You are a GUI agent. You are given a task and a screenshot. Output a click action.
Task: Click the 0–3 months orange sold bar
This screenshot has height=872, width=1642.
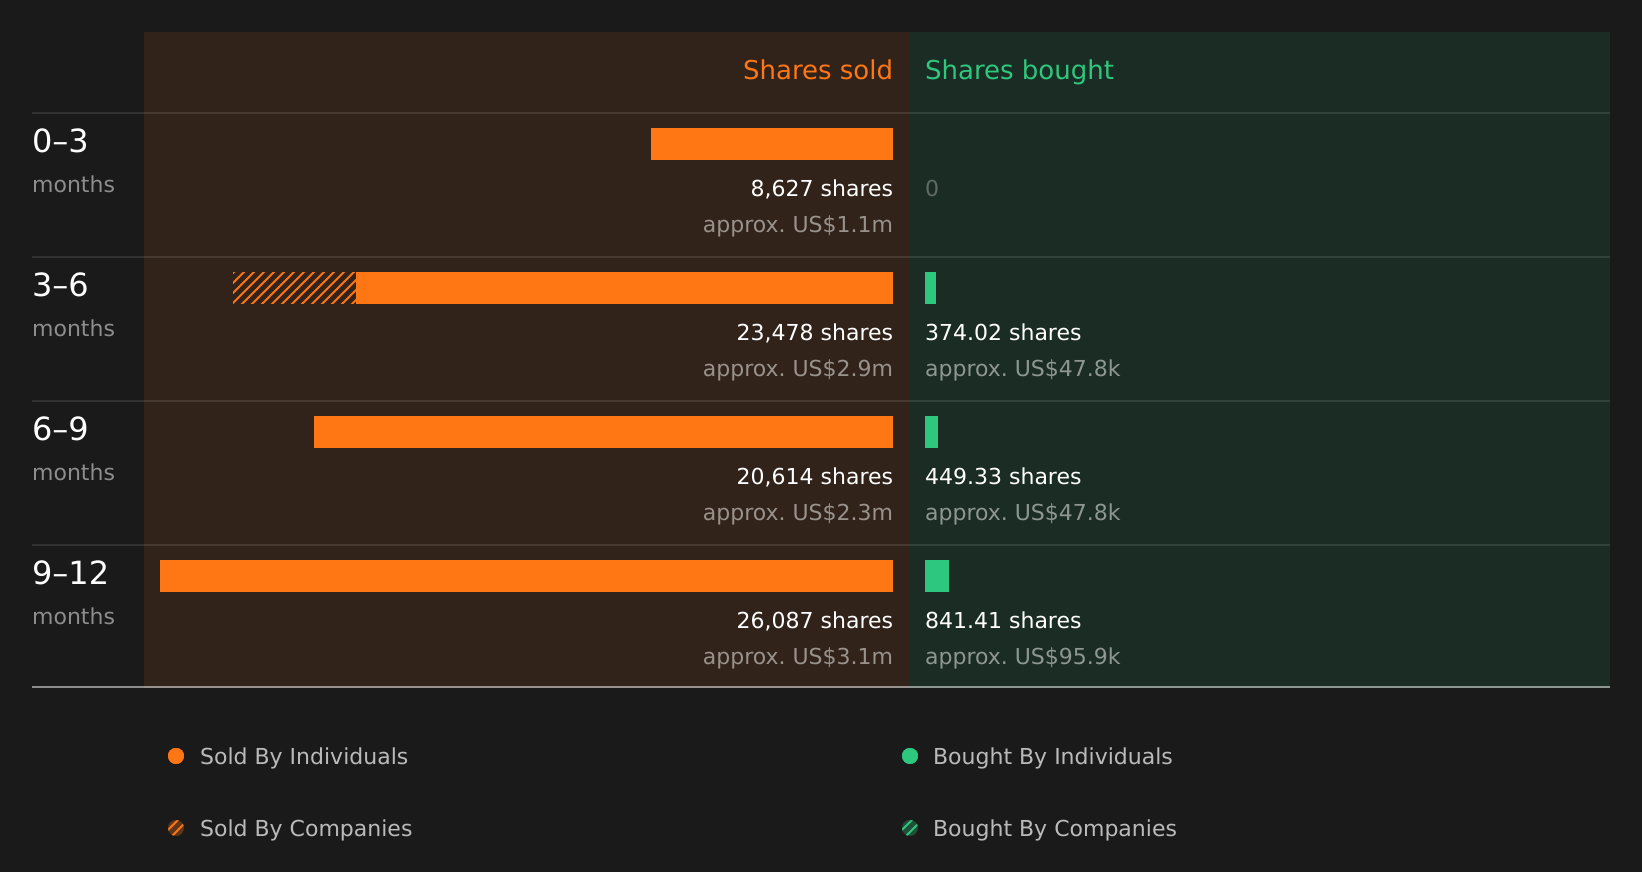pyautogui.click(x=772, y=144)
